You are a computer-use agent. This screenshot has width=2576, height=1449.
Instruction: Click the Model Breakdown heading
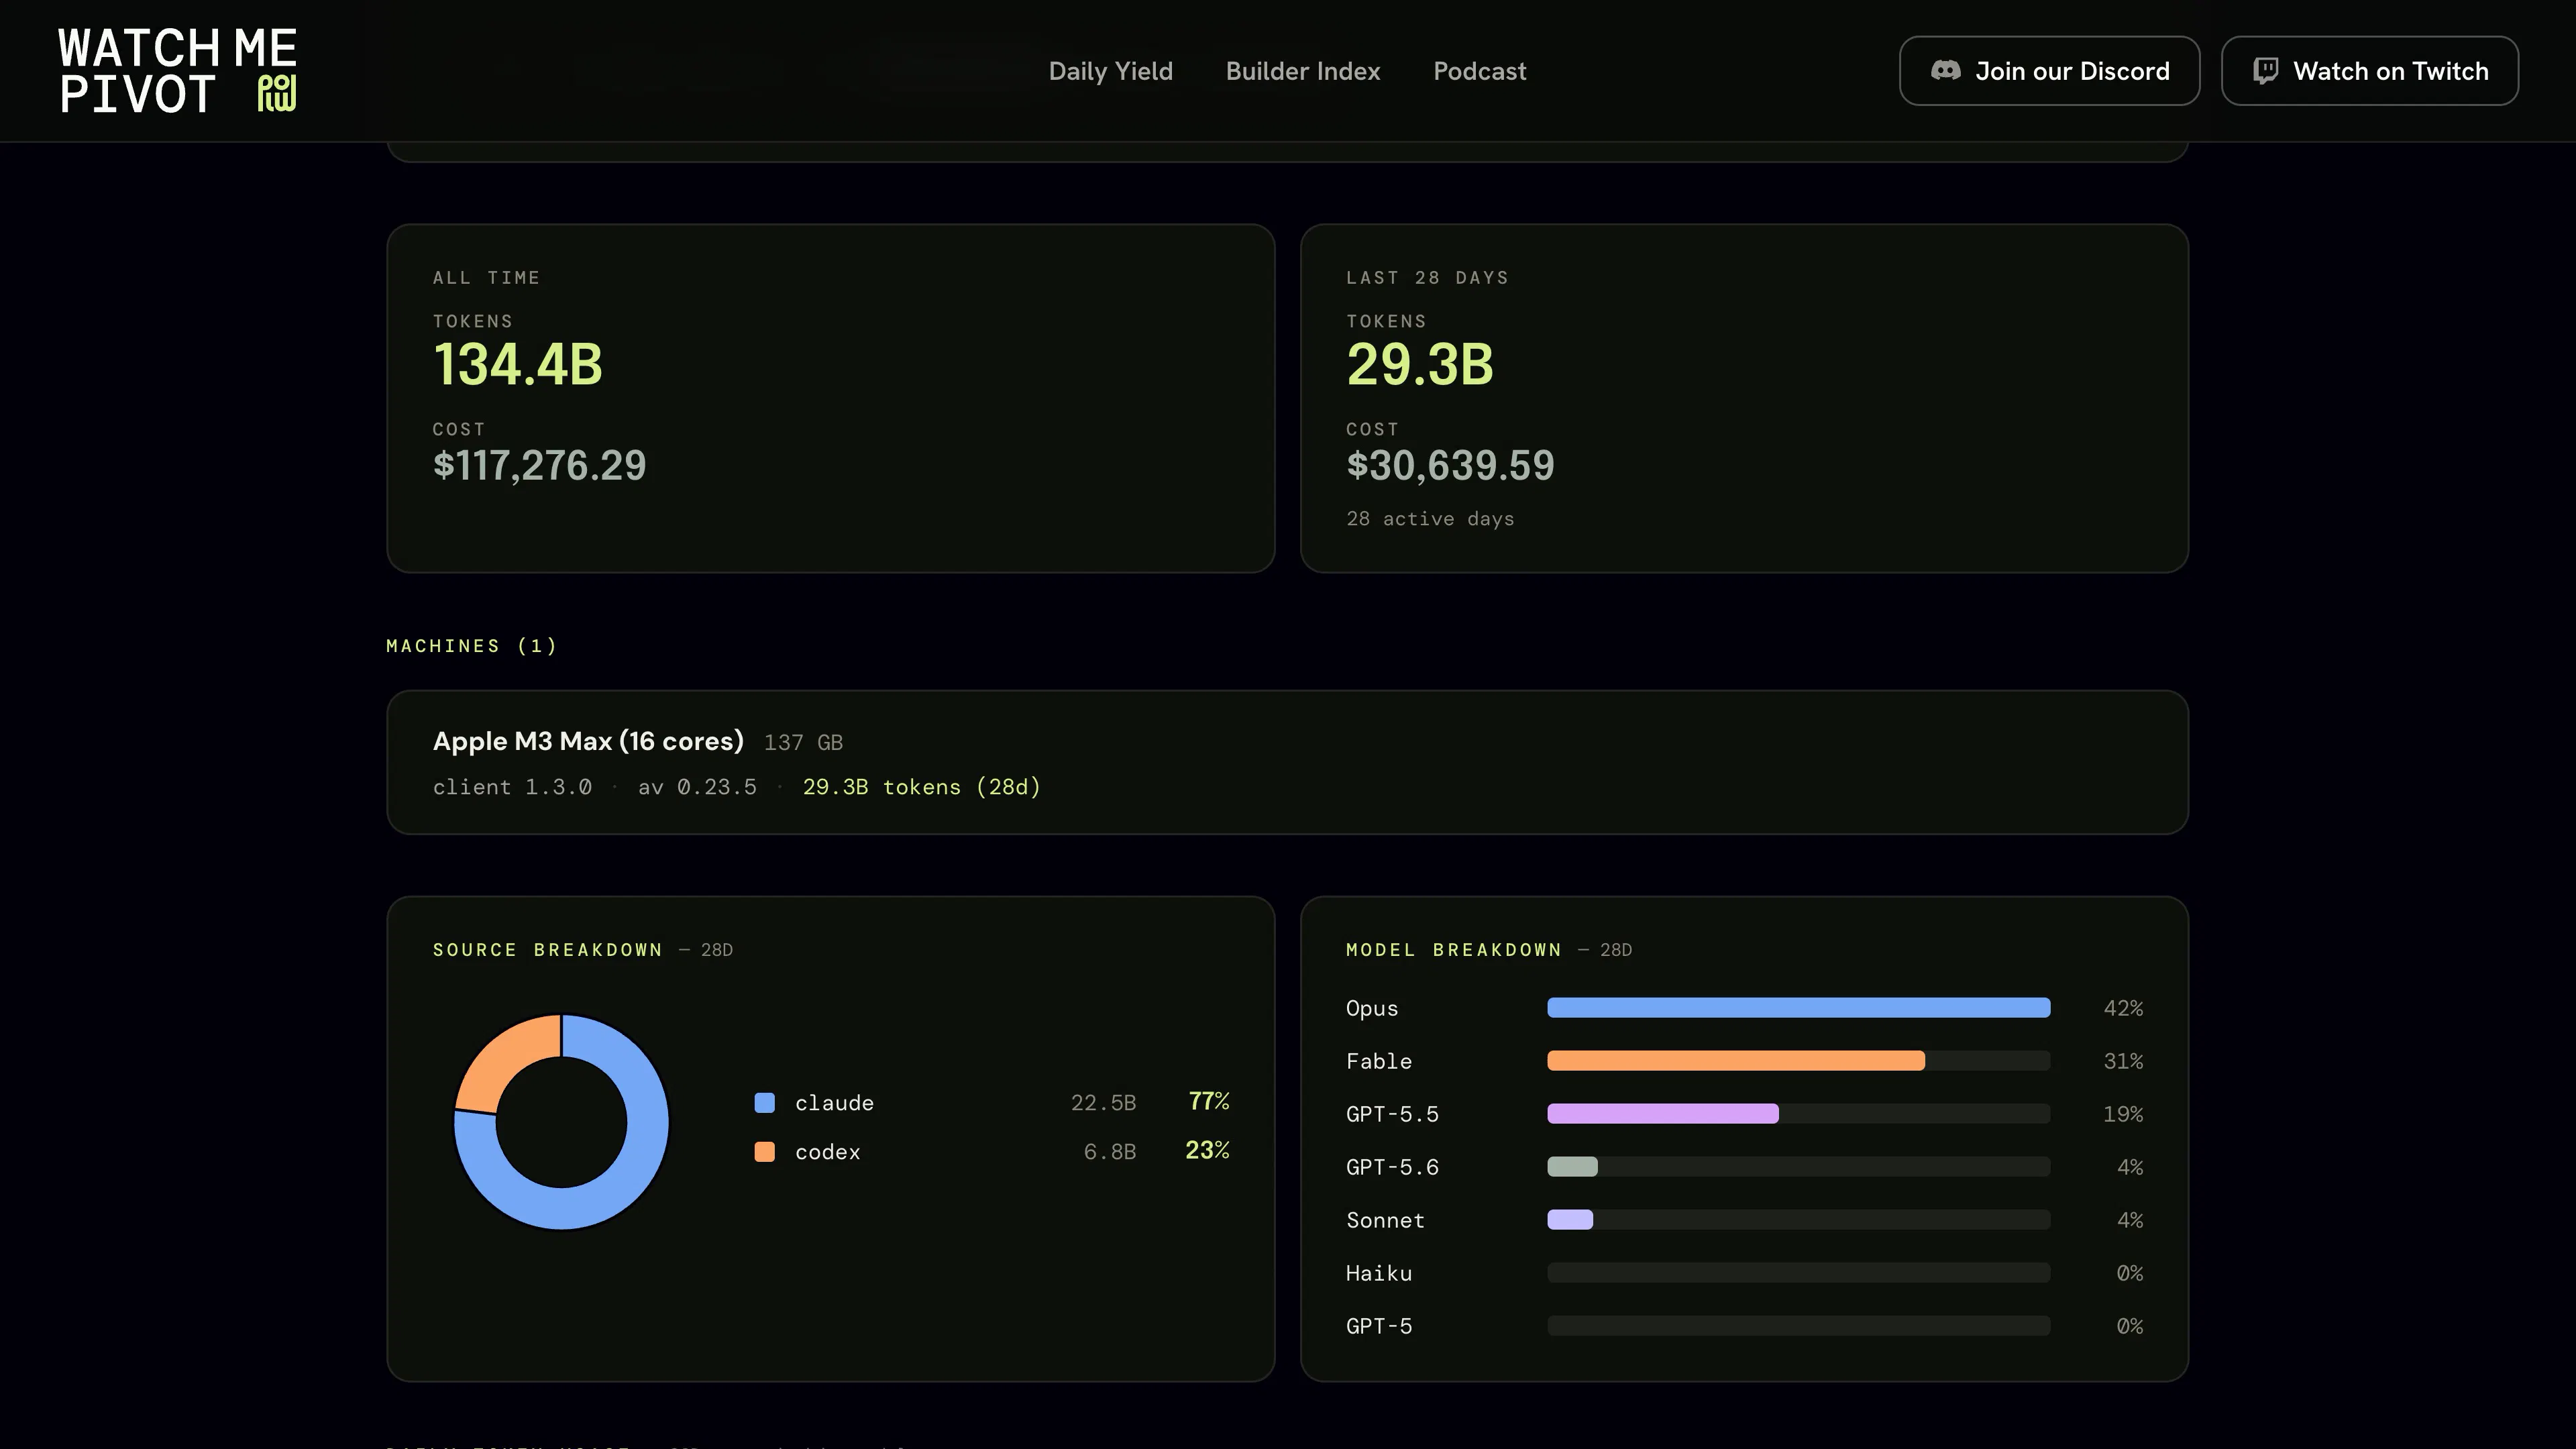pos(1453,950)
